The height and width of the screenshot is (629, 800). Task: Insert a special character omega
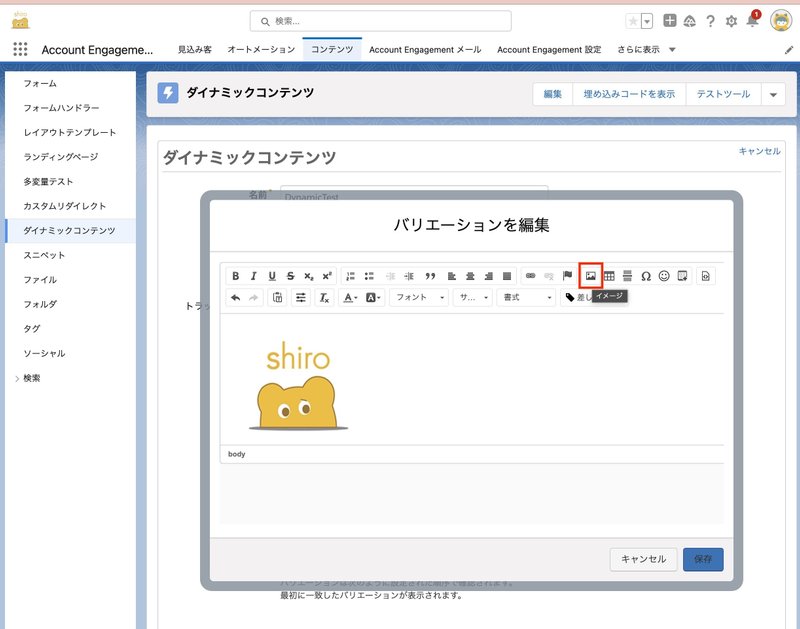click(x=646, y=276)
